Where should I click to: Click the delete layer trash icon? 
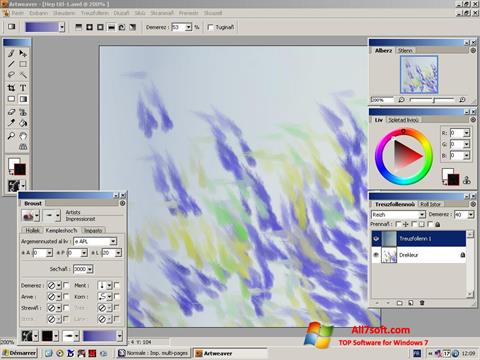click(422, 303)
